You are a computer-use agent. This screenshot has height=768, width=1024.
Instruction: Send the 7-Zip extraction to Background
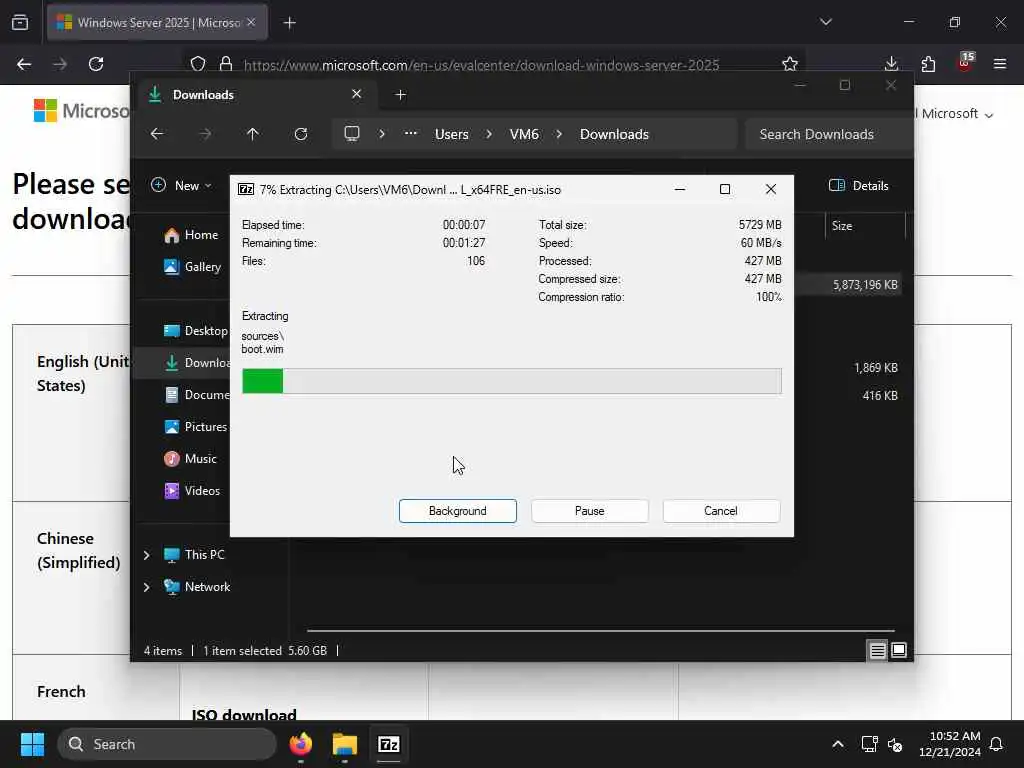pos(457,511)
